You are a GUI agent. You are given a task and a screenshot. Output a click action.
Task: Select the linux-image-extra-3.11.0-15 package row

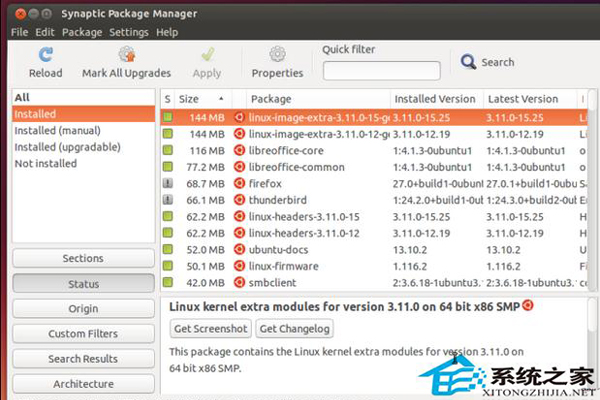coord(374,118)
